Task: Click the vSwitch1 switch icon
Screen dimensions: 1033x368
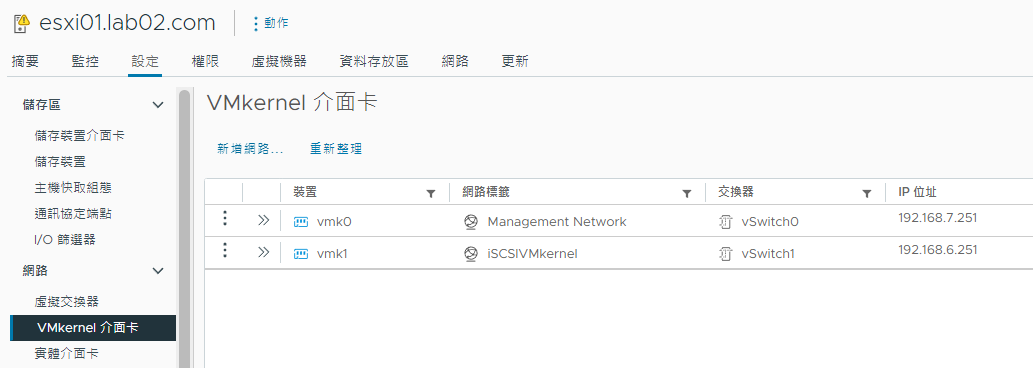Action: pos(725,254)
